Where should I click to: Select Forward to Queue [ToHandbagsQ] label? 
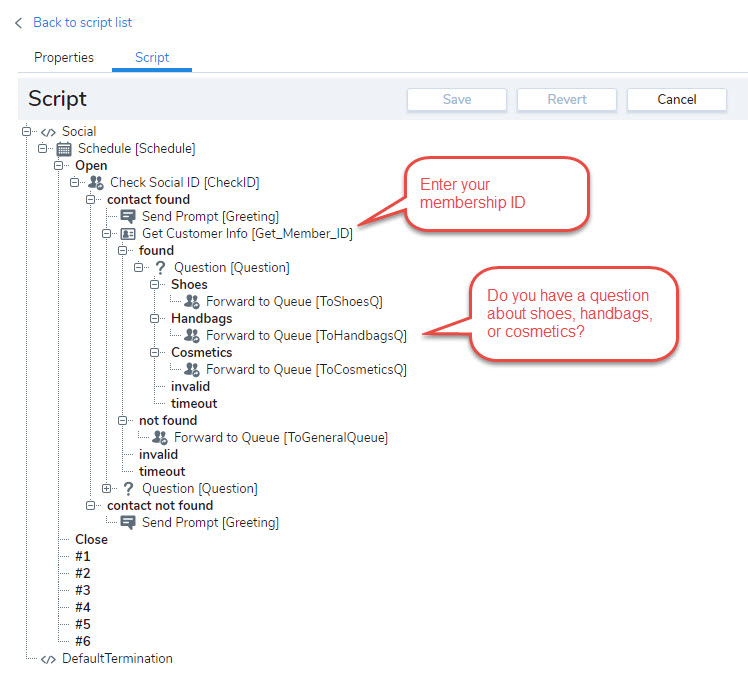(x=306, y=335)
